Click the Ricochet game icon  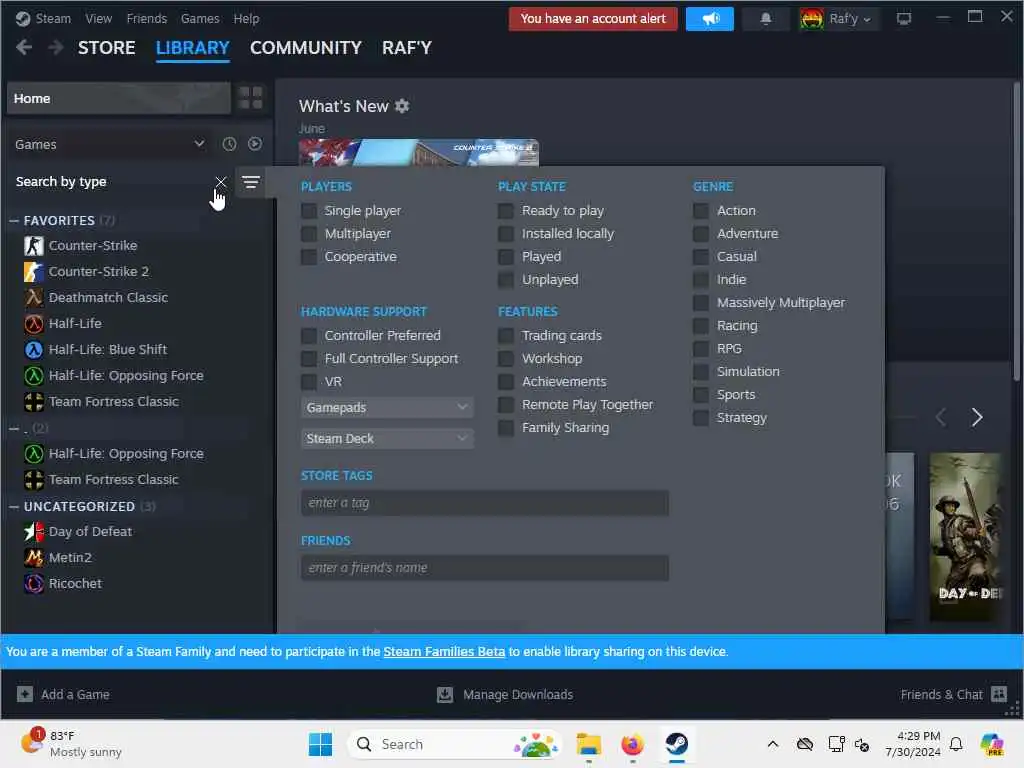(34, 584)
